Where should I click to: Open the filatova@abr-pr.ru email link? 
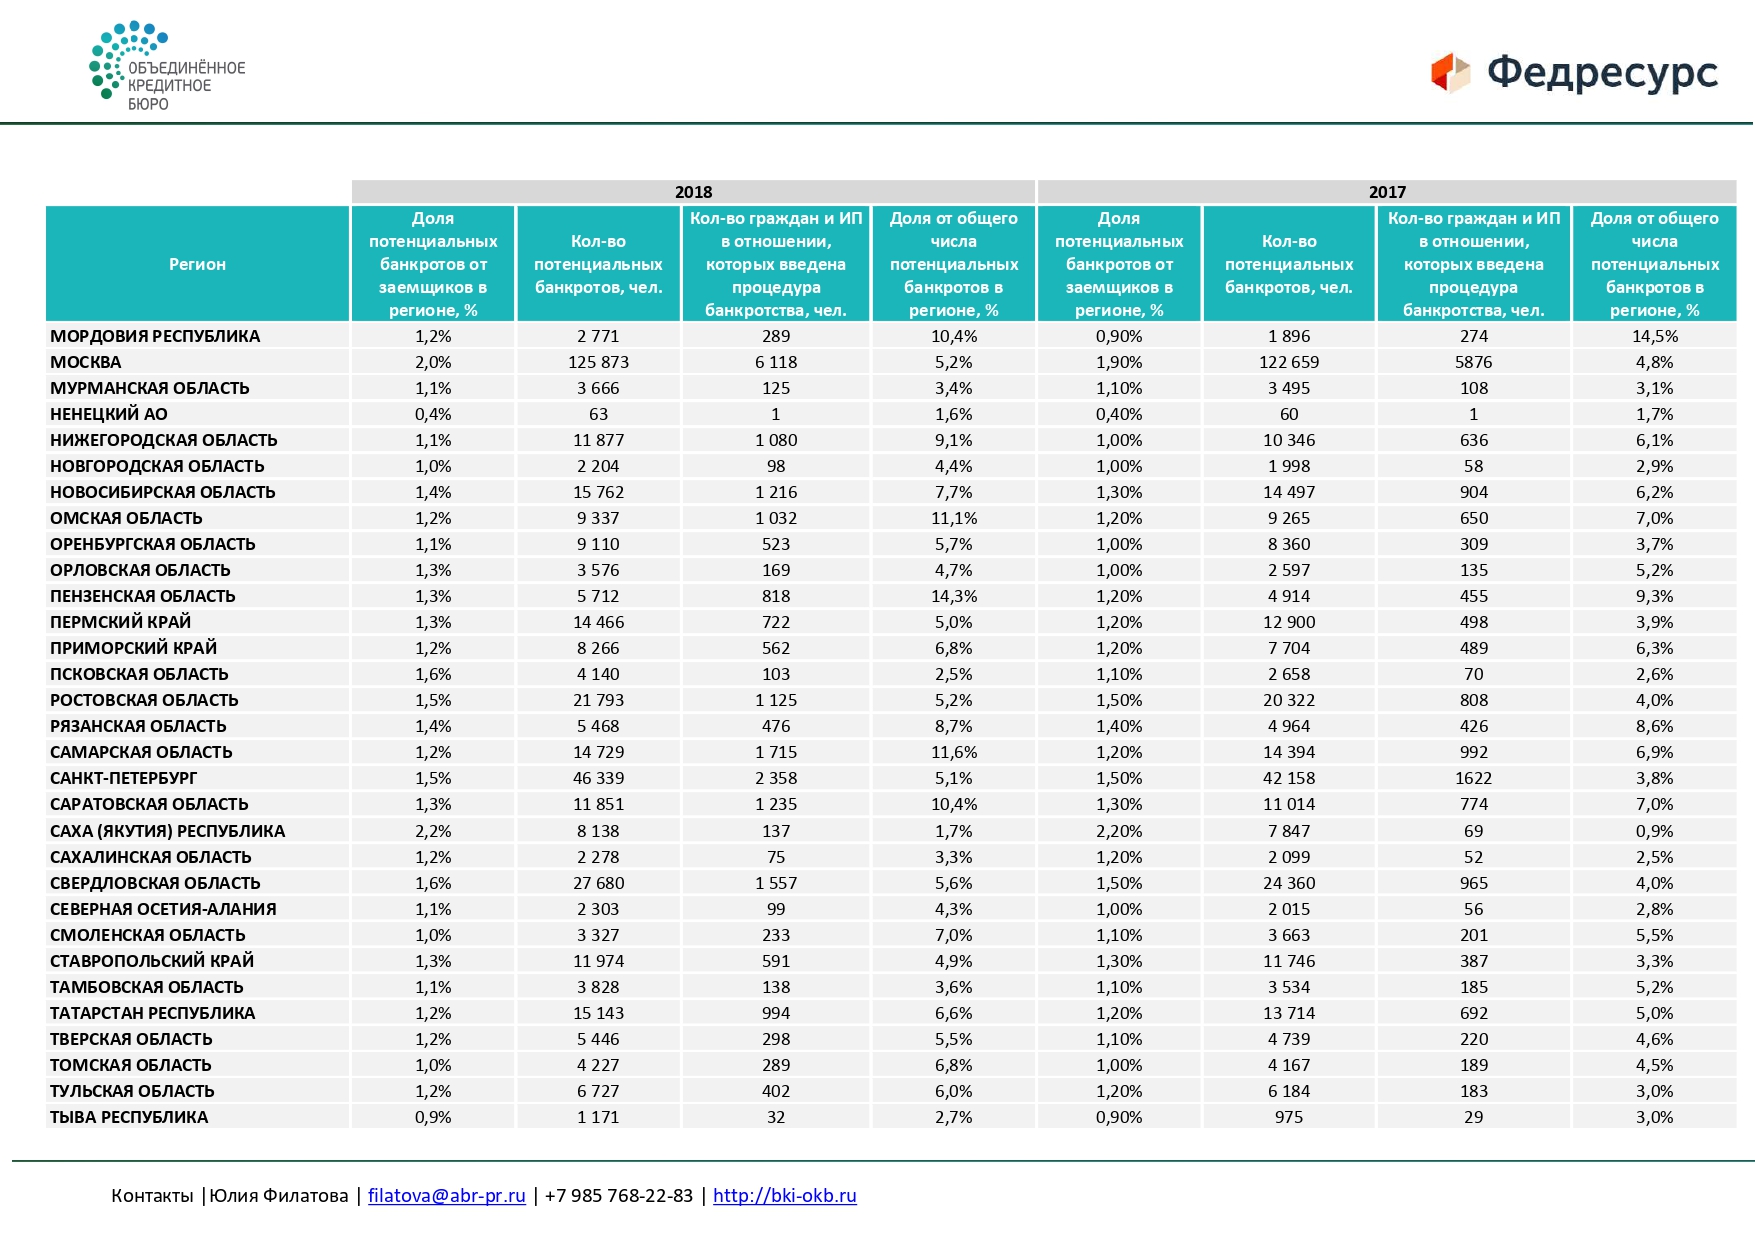[x=446, y=1195]
